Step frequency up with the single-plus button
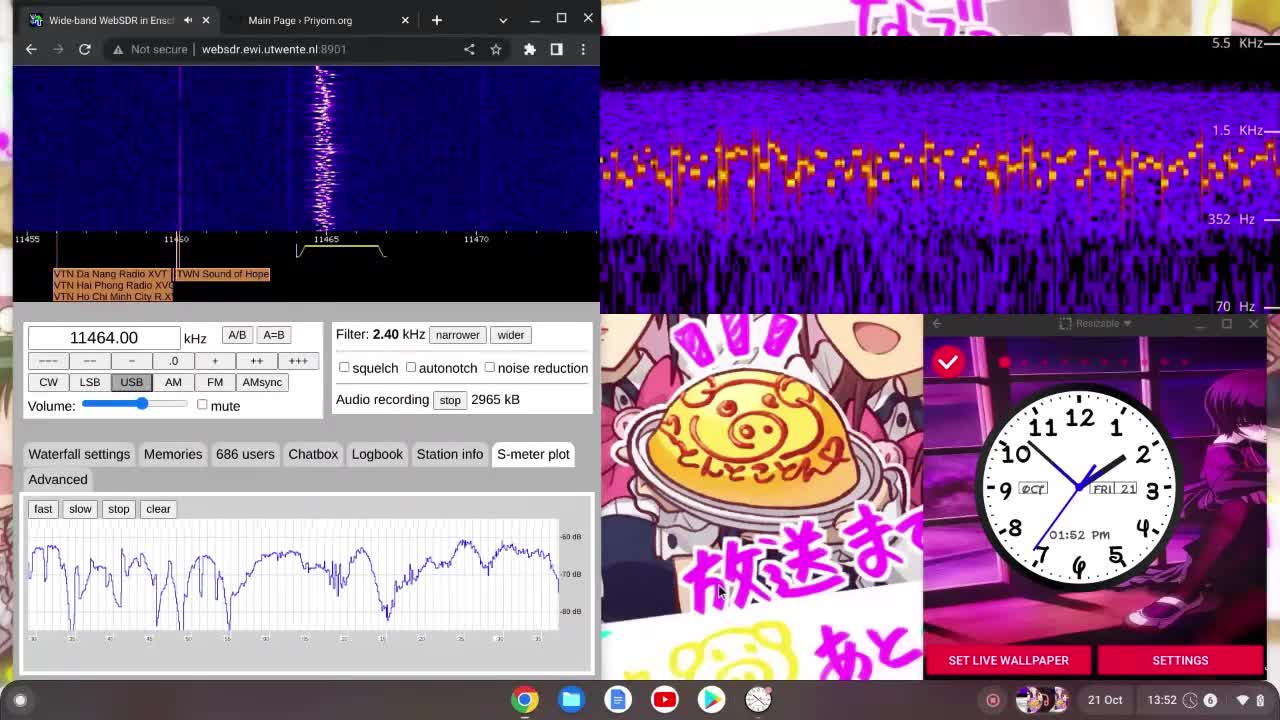This screenshot has height=720, width=1280. tap(214, 361)
